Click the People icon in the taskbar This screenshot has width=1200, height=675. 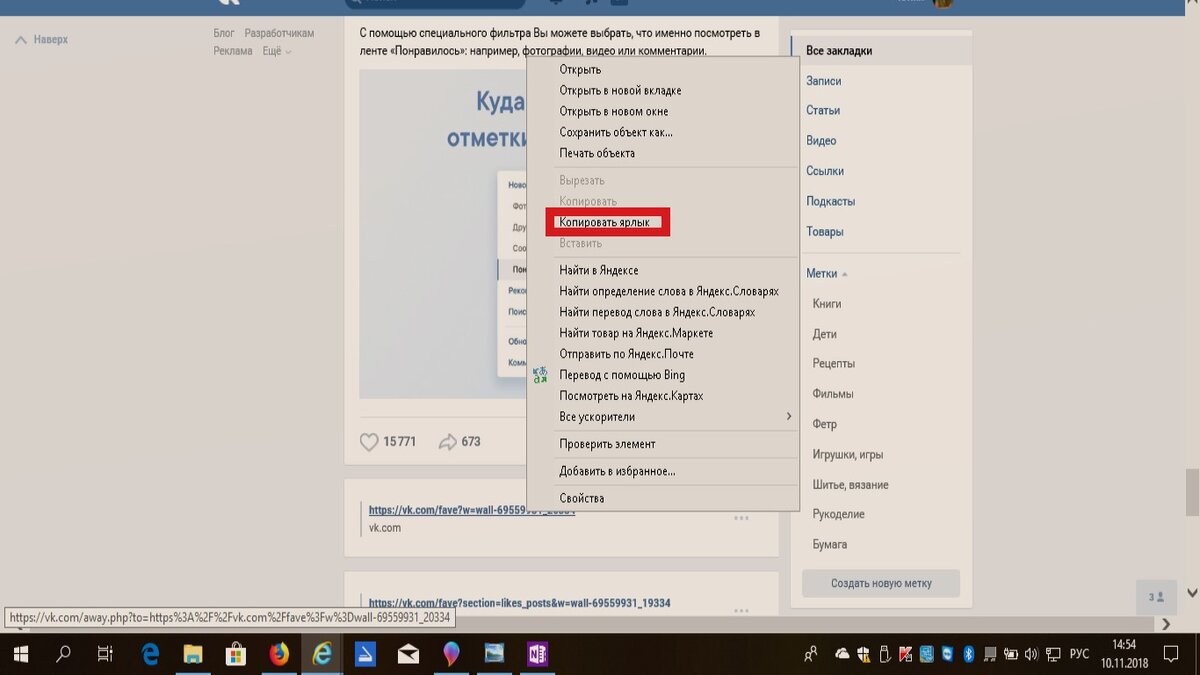coord(810,655)
